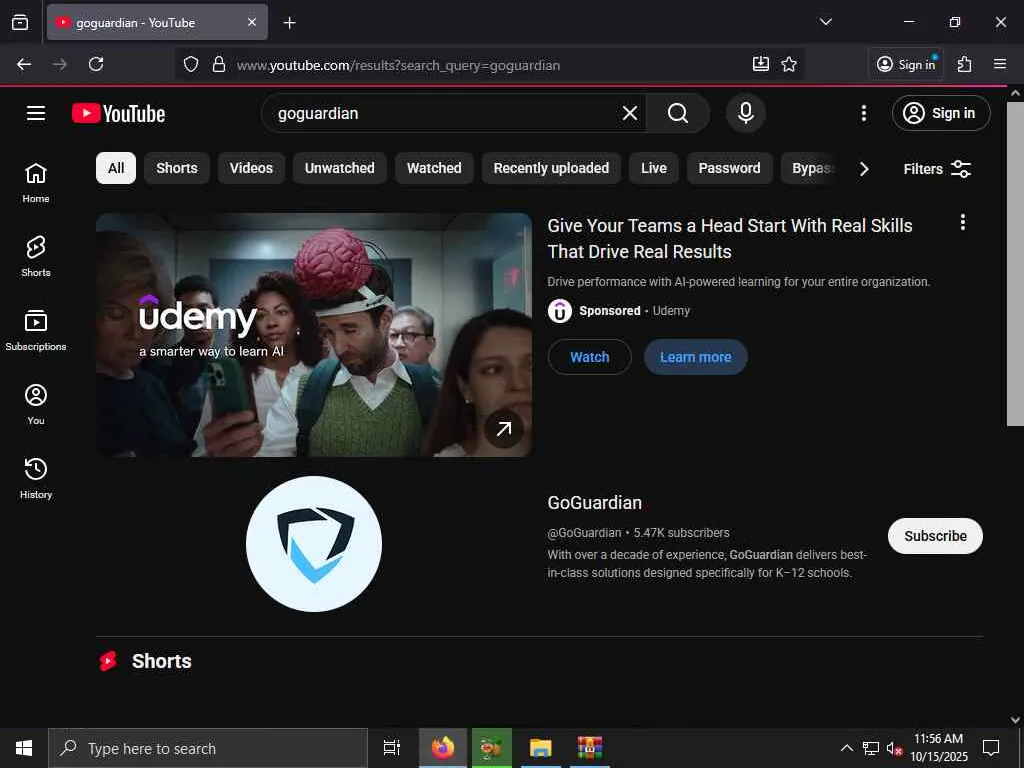Screen dimensions: 1024x768
Task: Open Firefox View in the tab bar
Action: [x=20, y=22]
